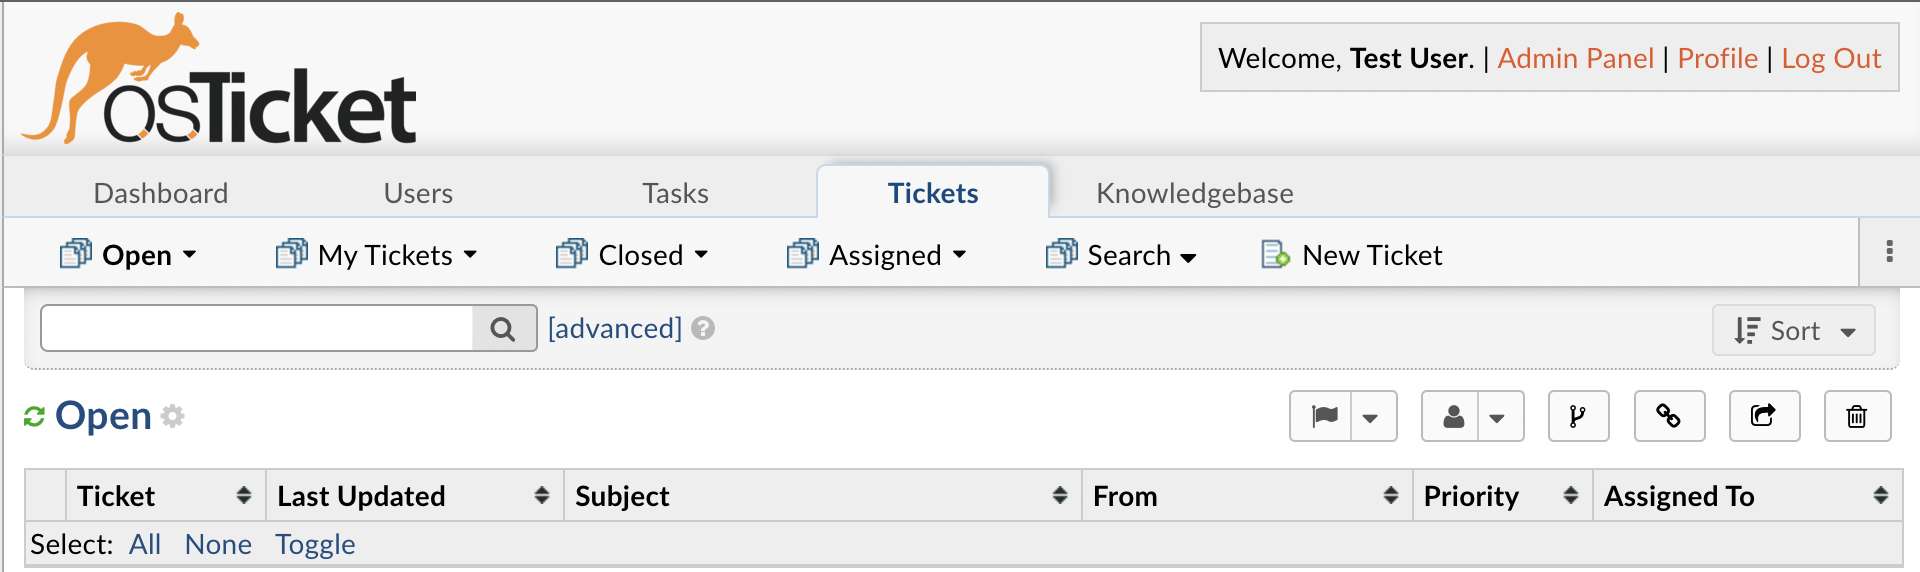The image size is (1920, 572).
Task: Switch to the Dashboard tab
Action: [161, 193]
